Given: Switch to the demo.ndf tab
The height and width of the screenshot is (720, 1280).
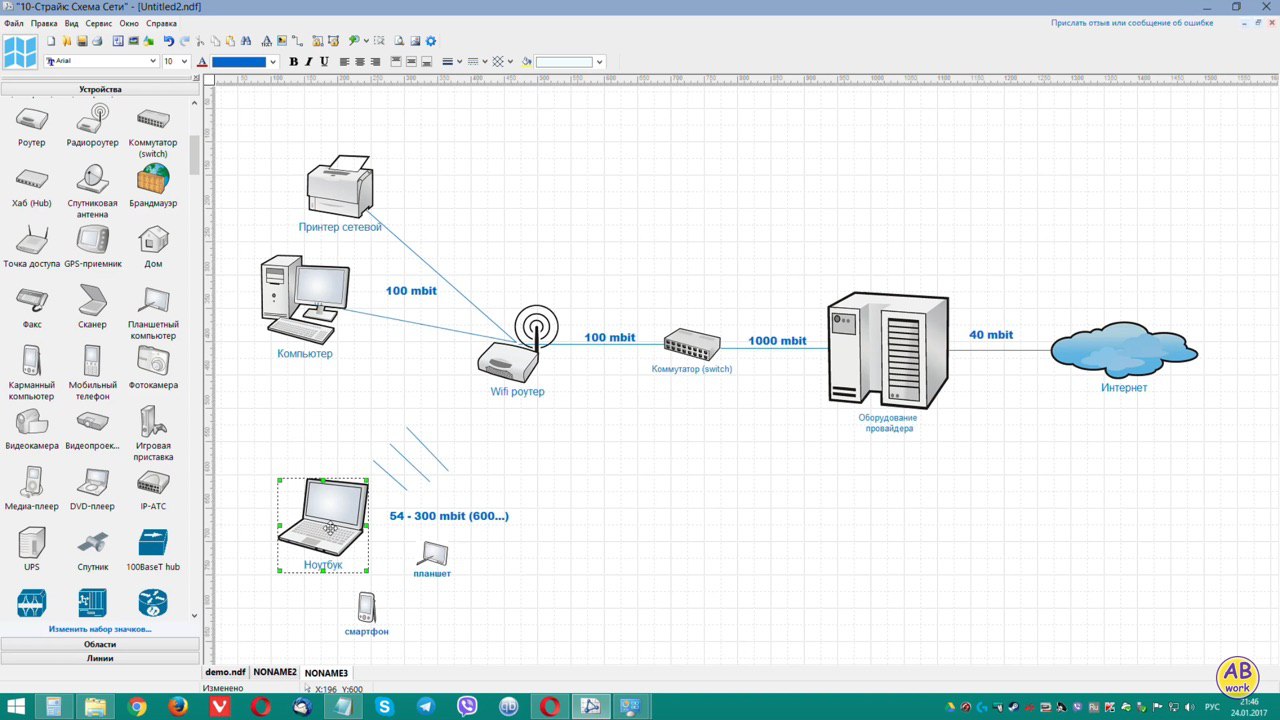Looking at the screenshot, I should pos(225,673).
